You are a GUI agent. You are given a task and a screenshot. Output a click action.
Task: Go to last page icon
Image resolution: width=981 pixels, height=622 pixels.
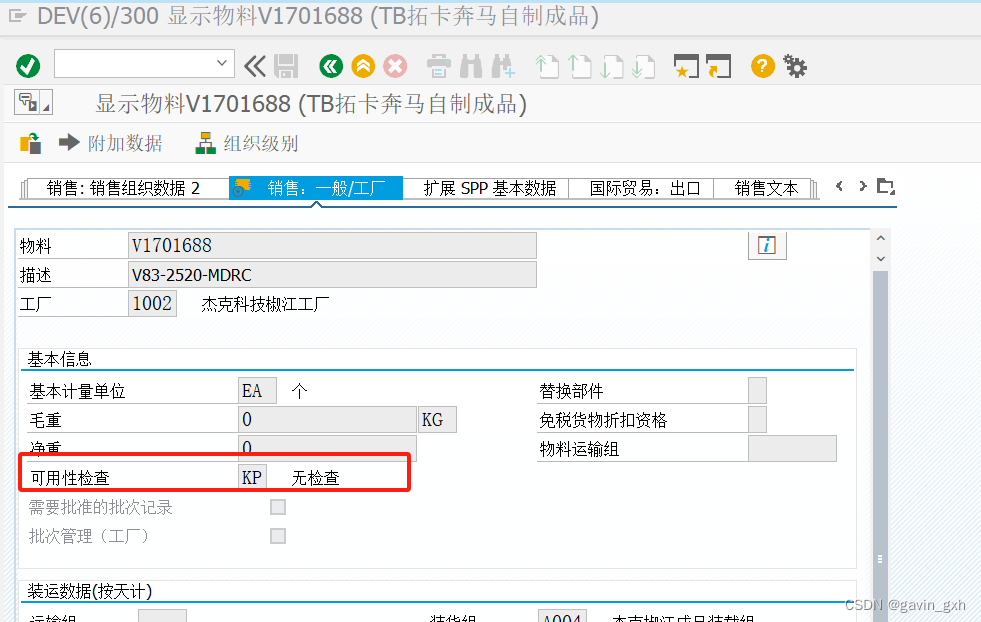click(643, 66)
